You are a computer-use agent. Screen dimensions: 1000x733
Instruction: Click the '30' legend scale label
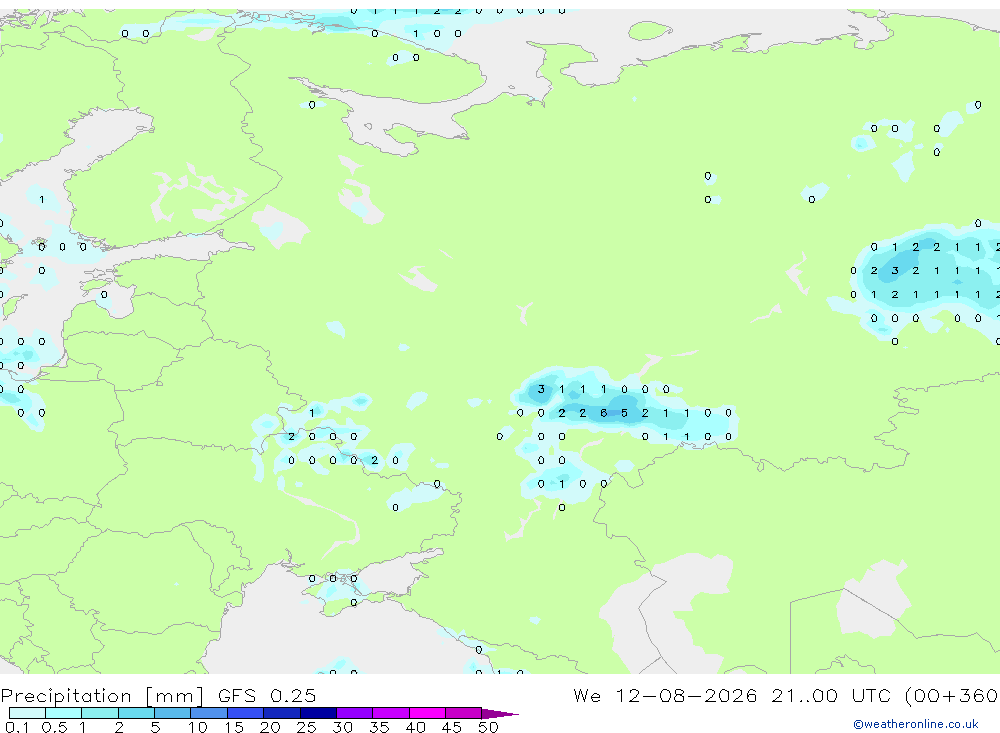click(342, 727)
